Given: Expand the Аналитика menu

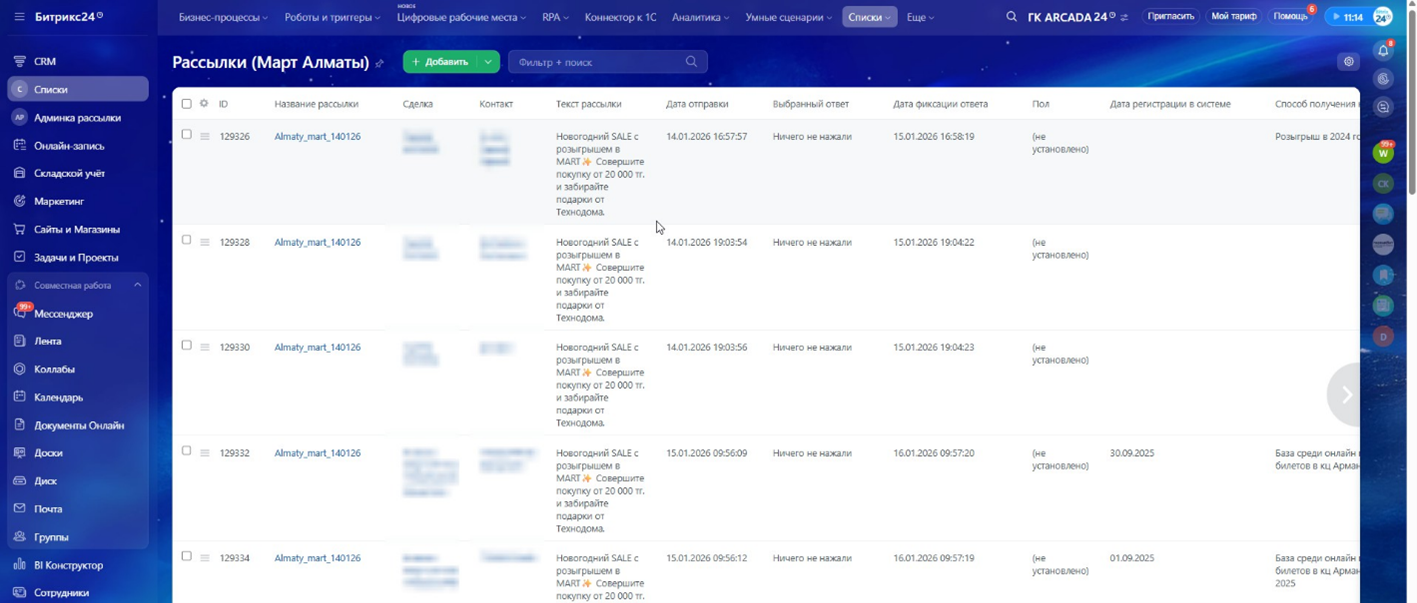Looking at the screenshot, I should pyautogui.click(x=700, y=17).
